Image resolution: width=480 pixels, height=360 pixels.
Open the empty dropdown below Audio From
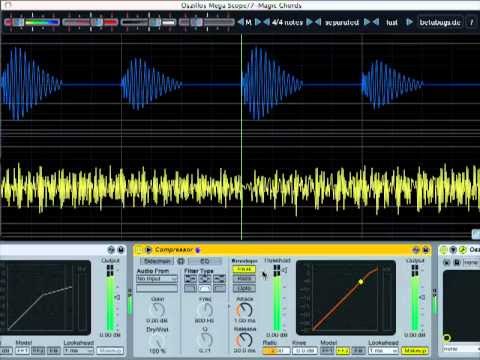click(157, 288)
